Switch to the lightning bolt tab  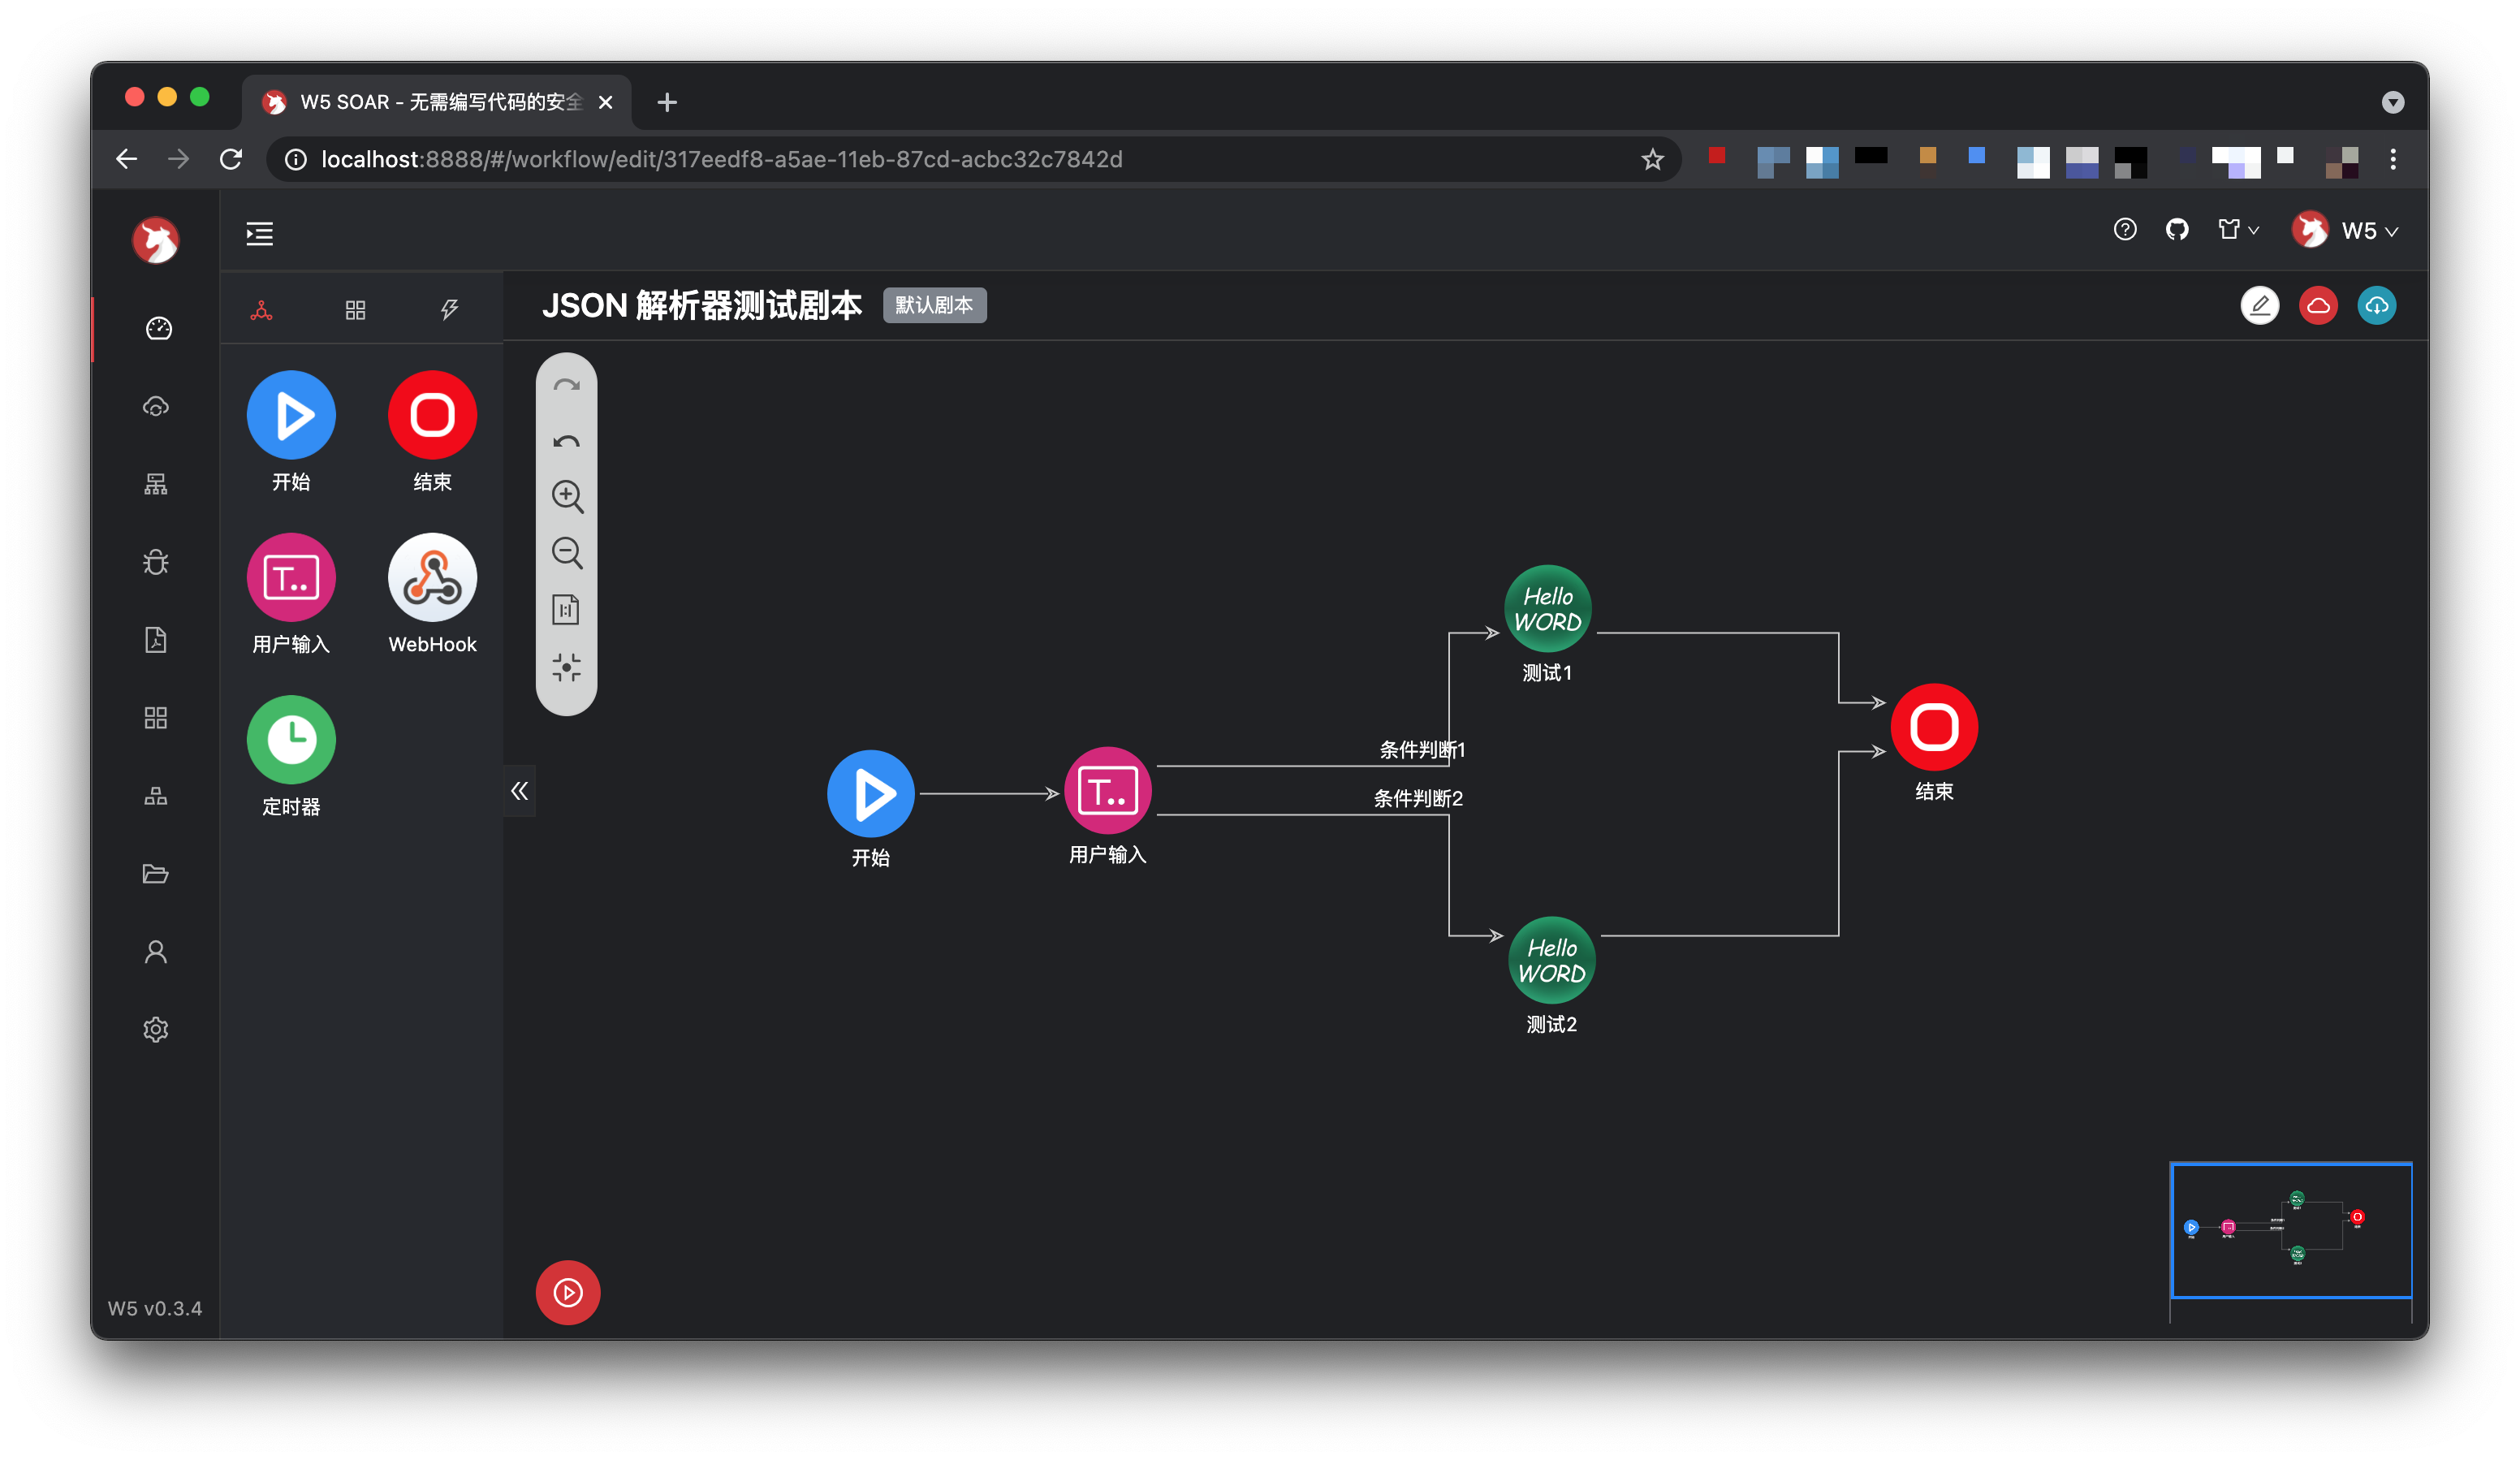(449, 310)
